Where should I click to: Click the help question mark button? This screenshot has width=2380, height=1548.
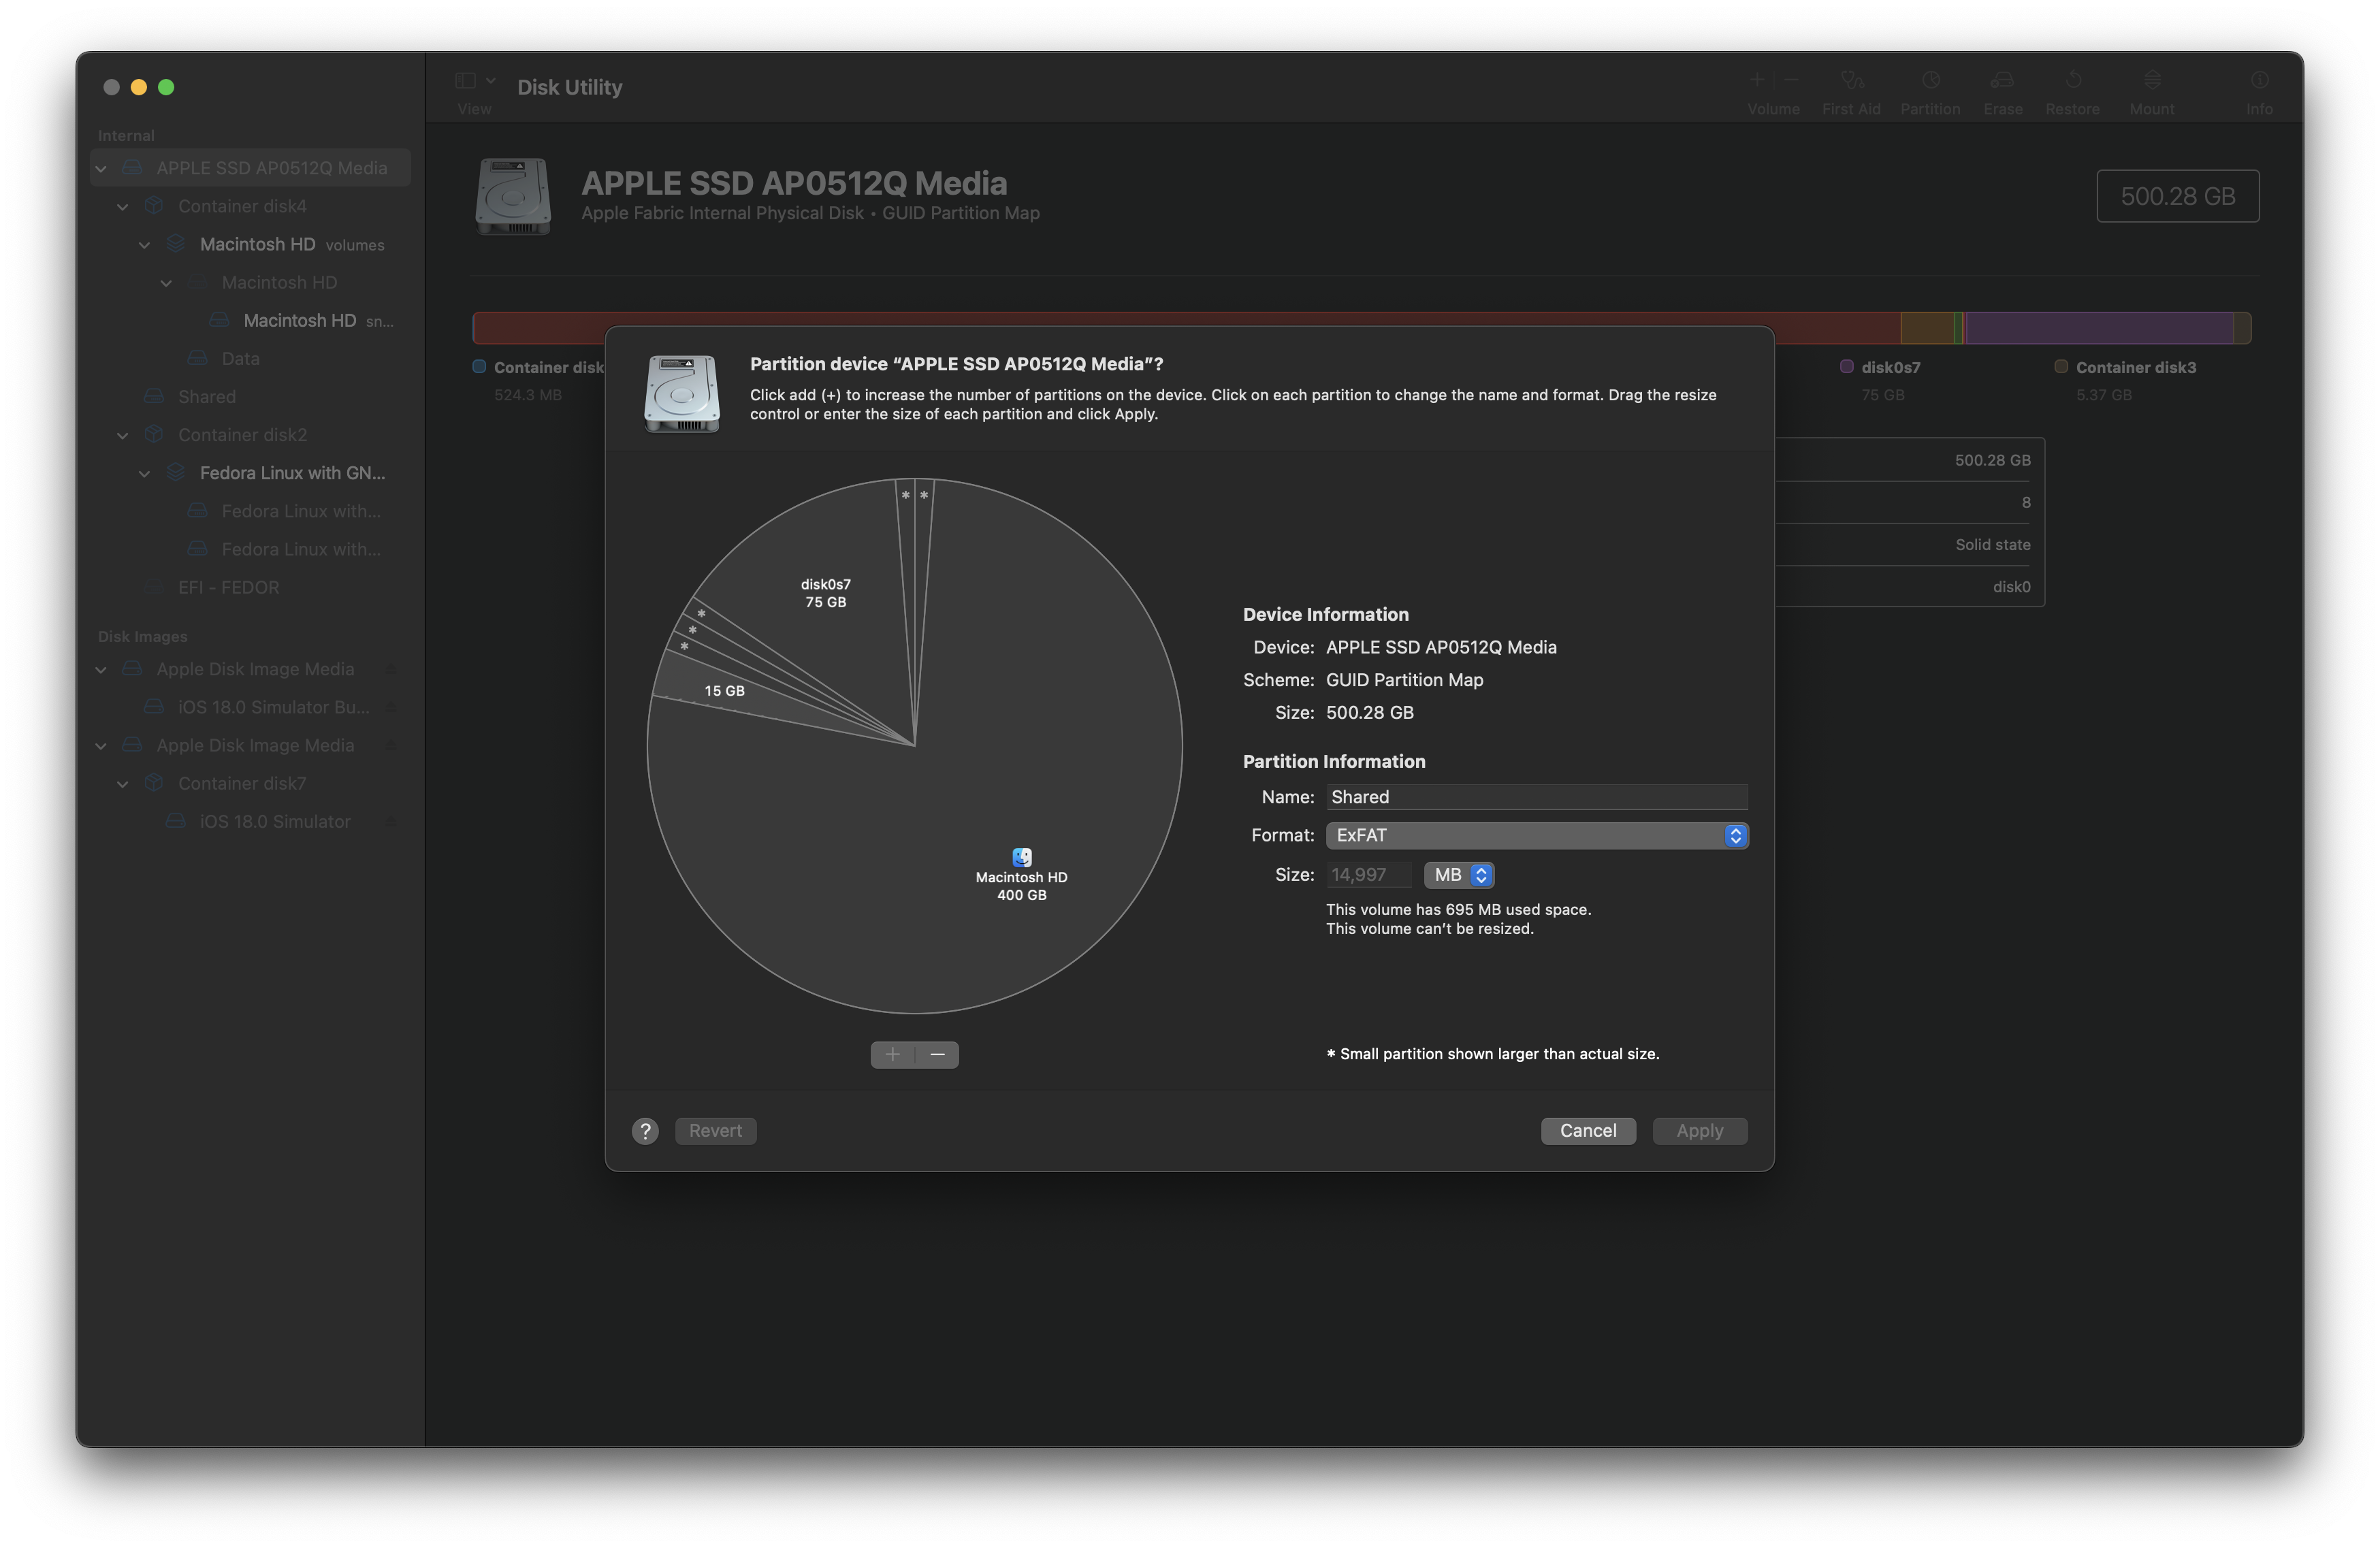pyautogui.click(x=645, y=1130)
